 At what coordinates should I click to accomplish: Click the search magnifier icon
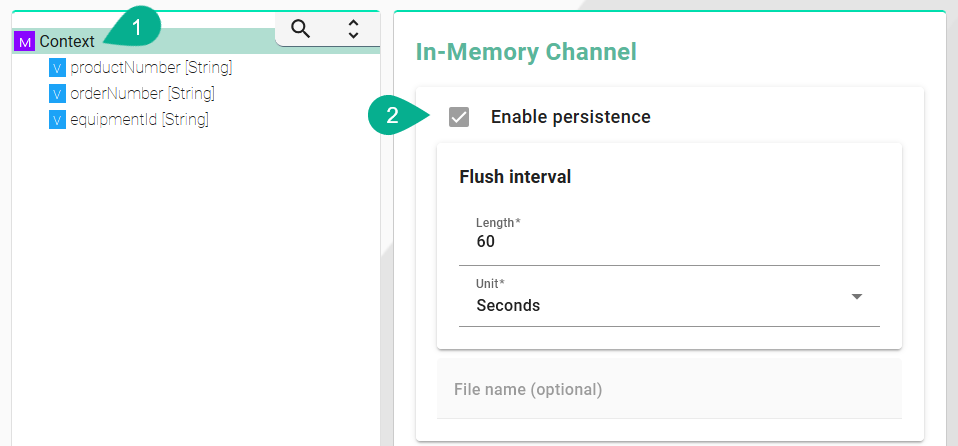(x=300, y=29)
